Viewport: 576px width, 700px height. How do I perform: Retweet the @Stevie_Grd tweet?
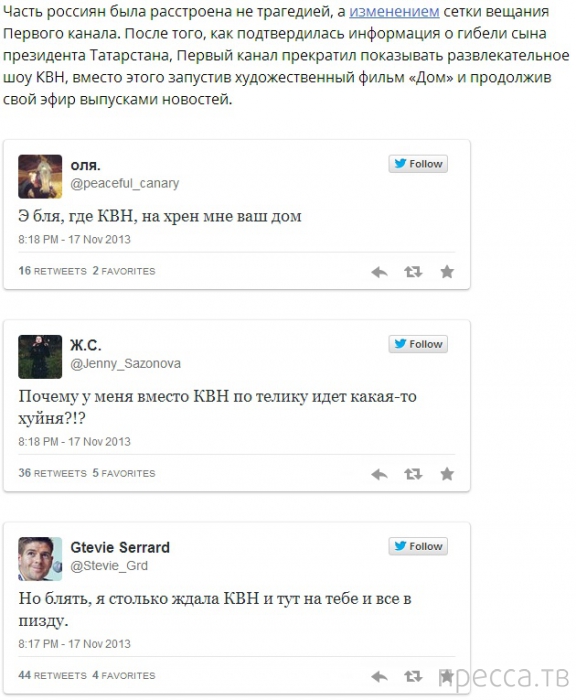click(413, 676)
